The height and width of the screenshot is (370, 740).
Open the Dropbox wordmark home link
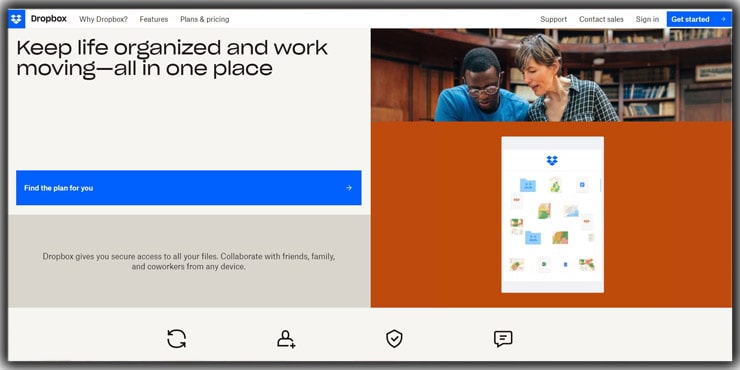(x=49, y=19)
